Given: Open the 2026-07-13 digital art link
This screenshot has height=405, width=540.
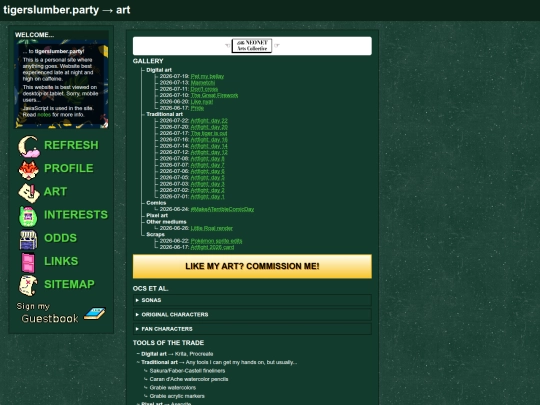Looking at the screenshot, I should pyautogui.click(x=203, y=83).
